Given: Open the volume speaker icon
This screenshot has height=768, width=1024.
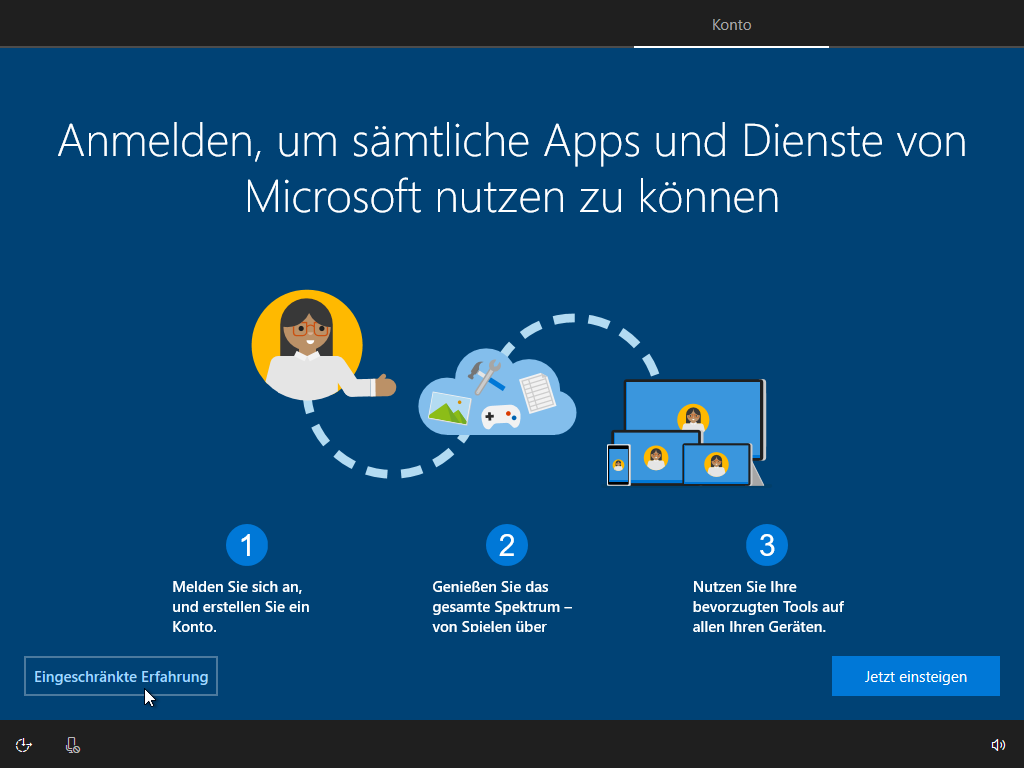Looking at the screenshot, I should 998,745.
